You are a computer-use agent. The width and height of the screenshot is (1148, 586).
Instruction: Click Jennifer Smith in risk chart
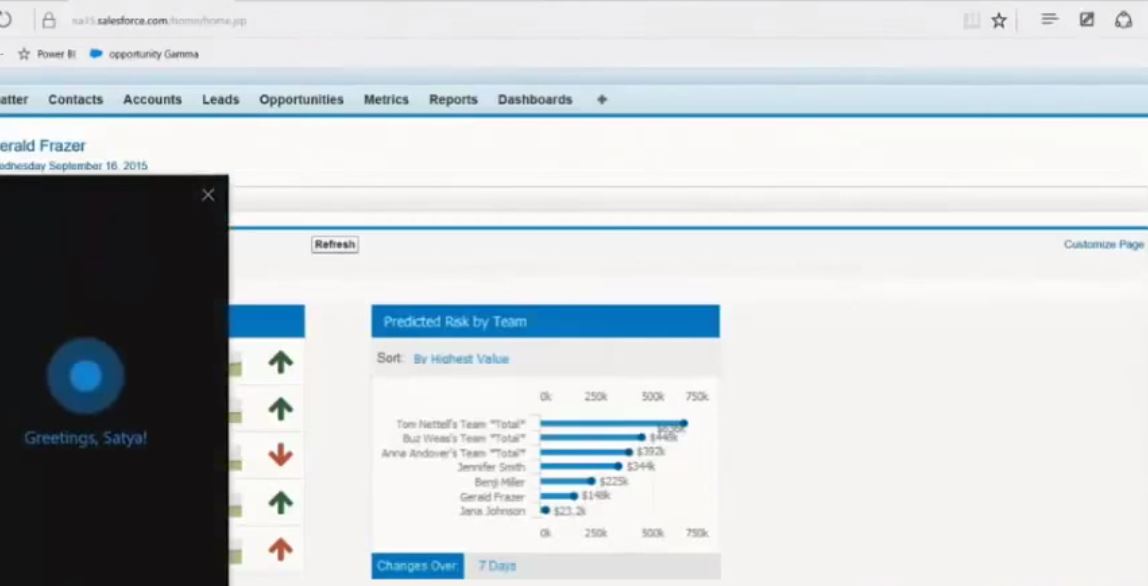[x=491, y=467]
